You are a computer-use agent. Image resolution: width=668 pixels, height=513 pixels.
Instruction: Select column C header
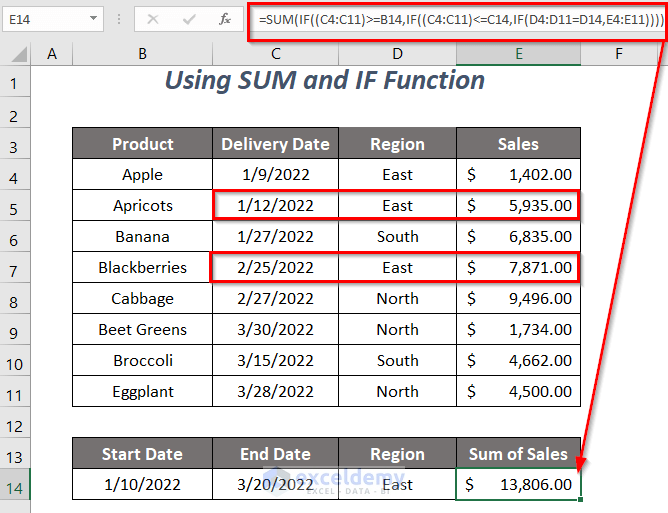click(275, 54)
